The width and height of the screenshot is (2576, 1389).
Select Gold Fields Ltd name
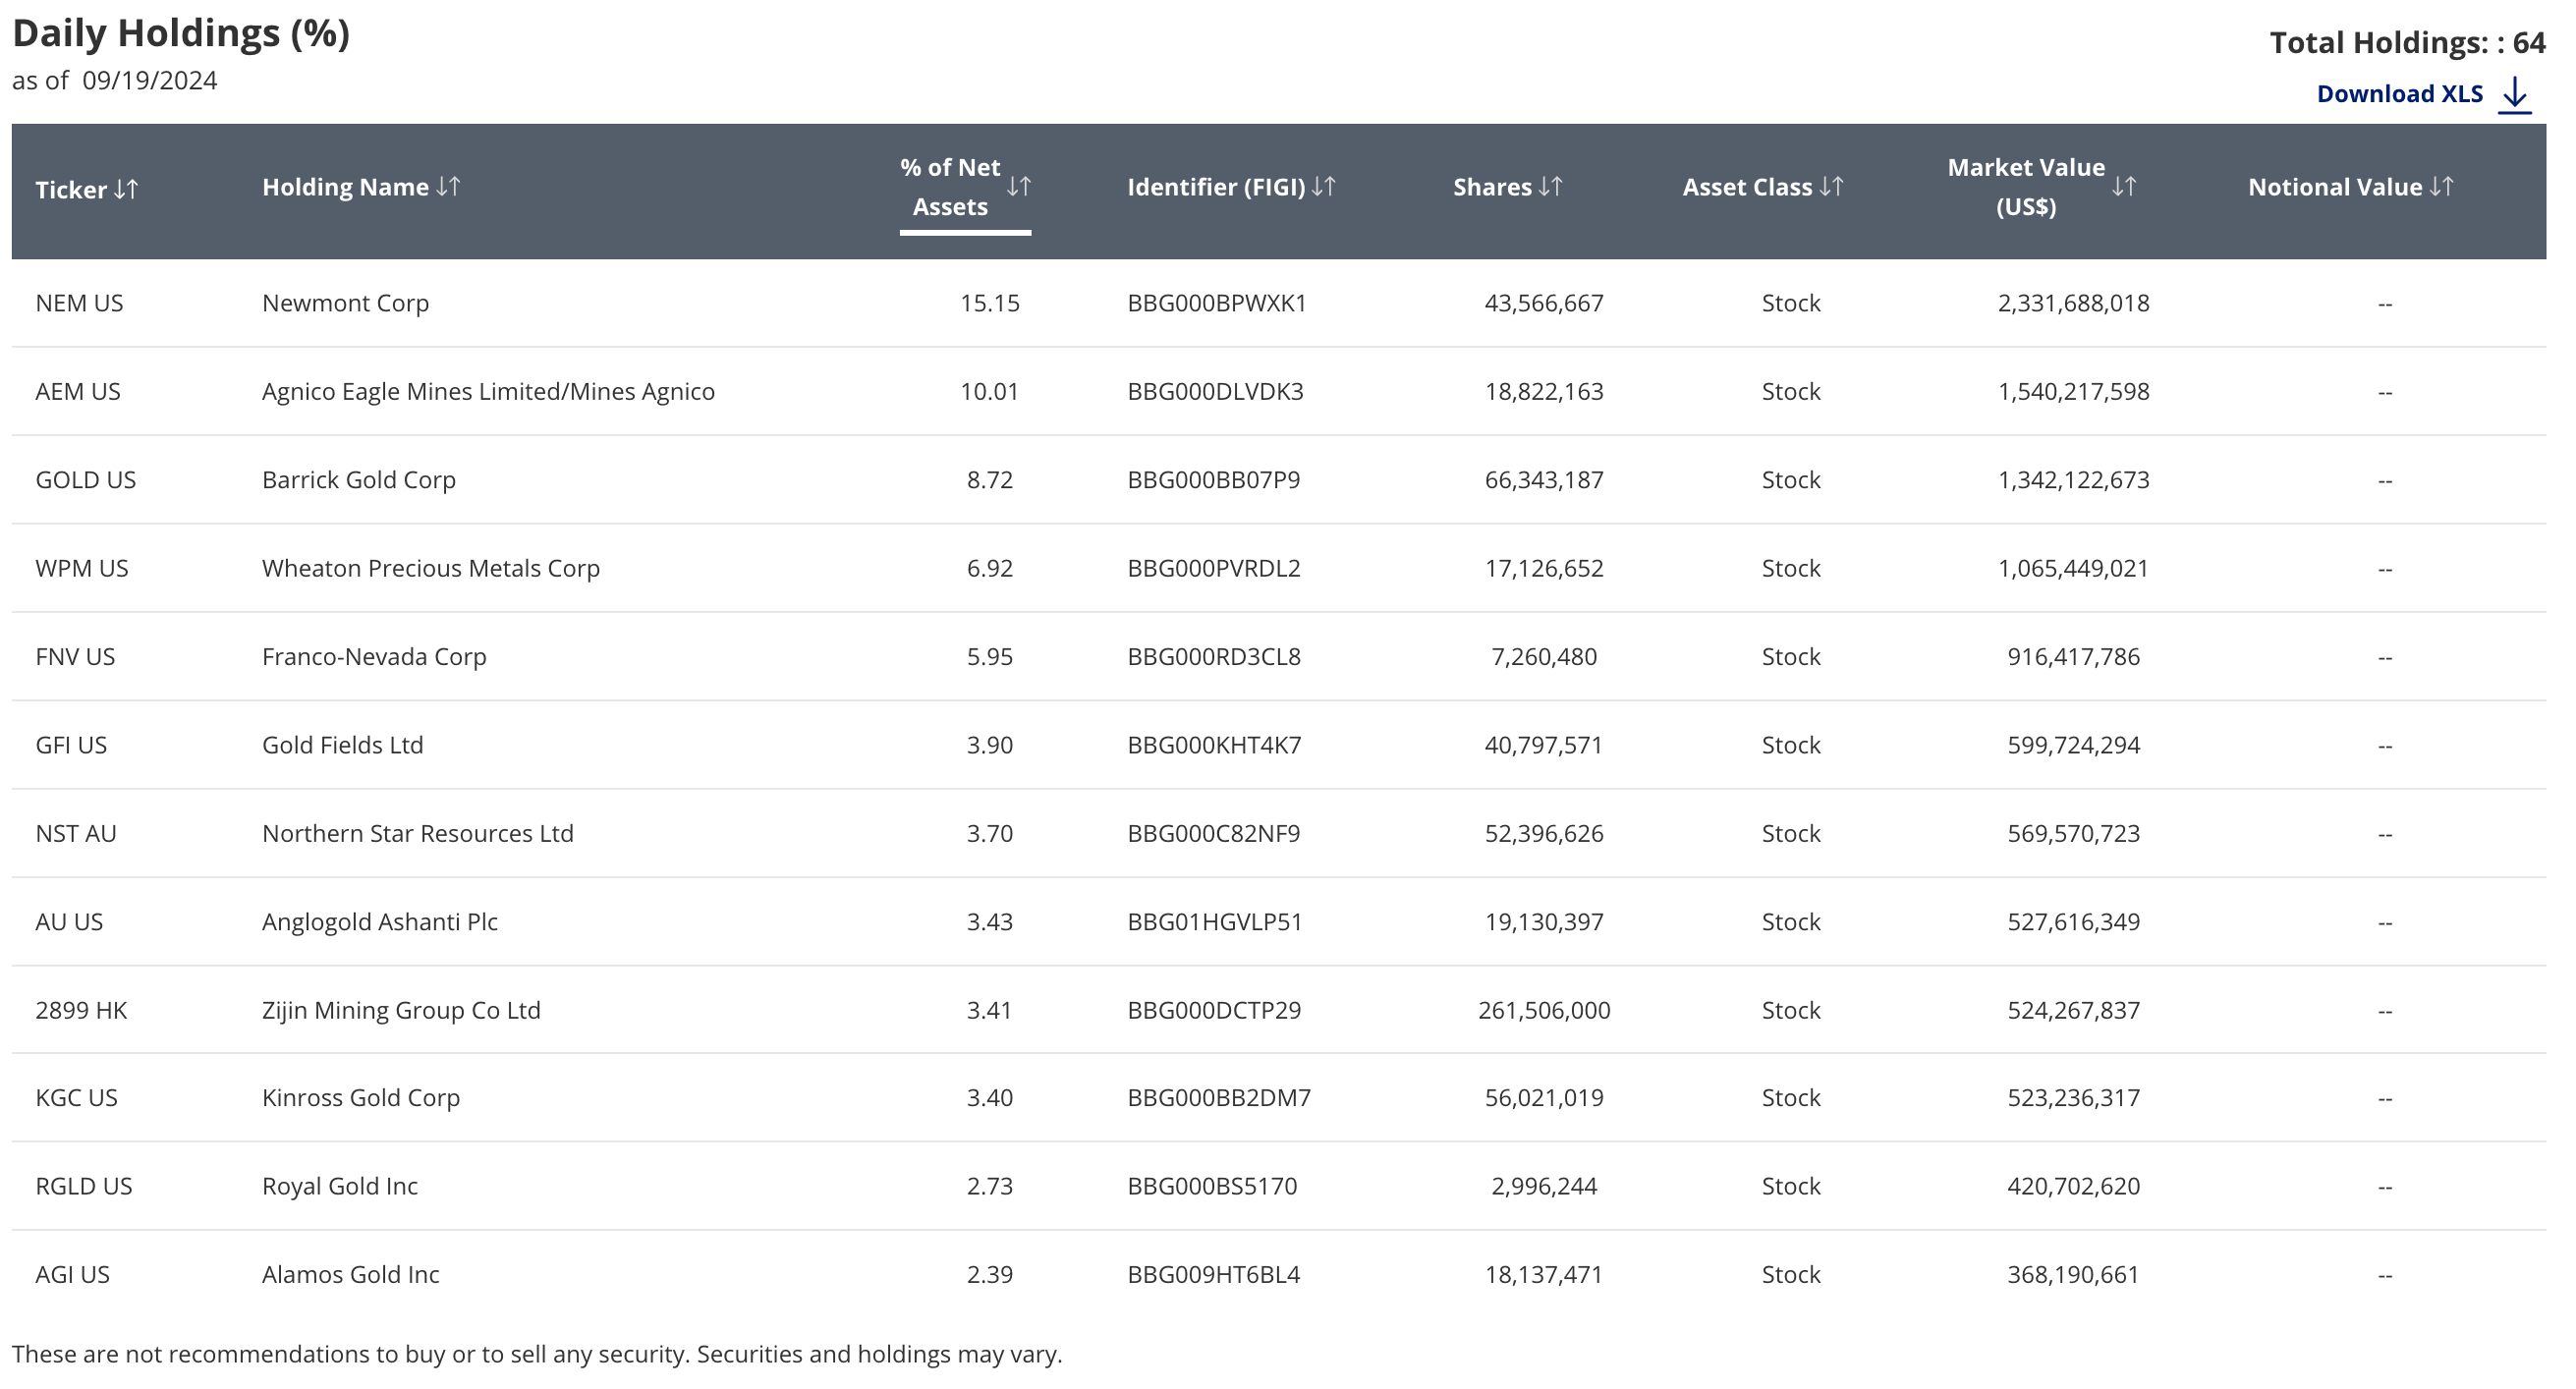[343, 745]
